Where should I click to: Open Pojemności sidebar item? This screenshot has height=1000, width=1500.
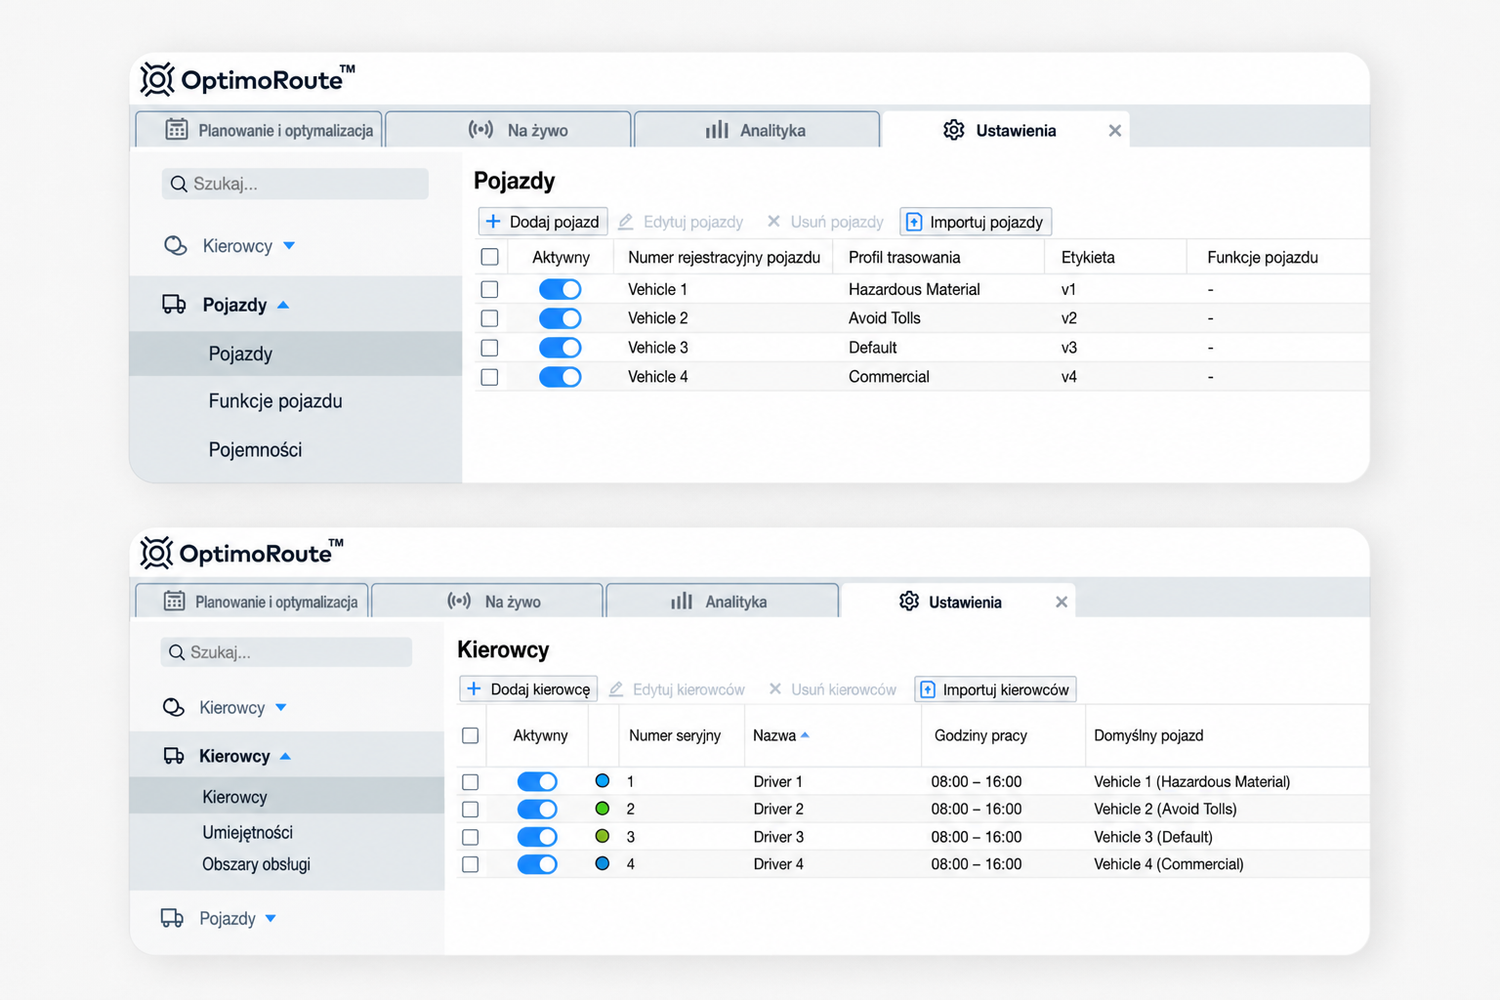(x=255, y=450)
